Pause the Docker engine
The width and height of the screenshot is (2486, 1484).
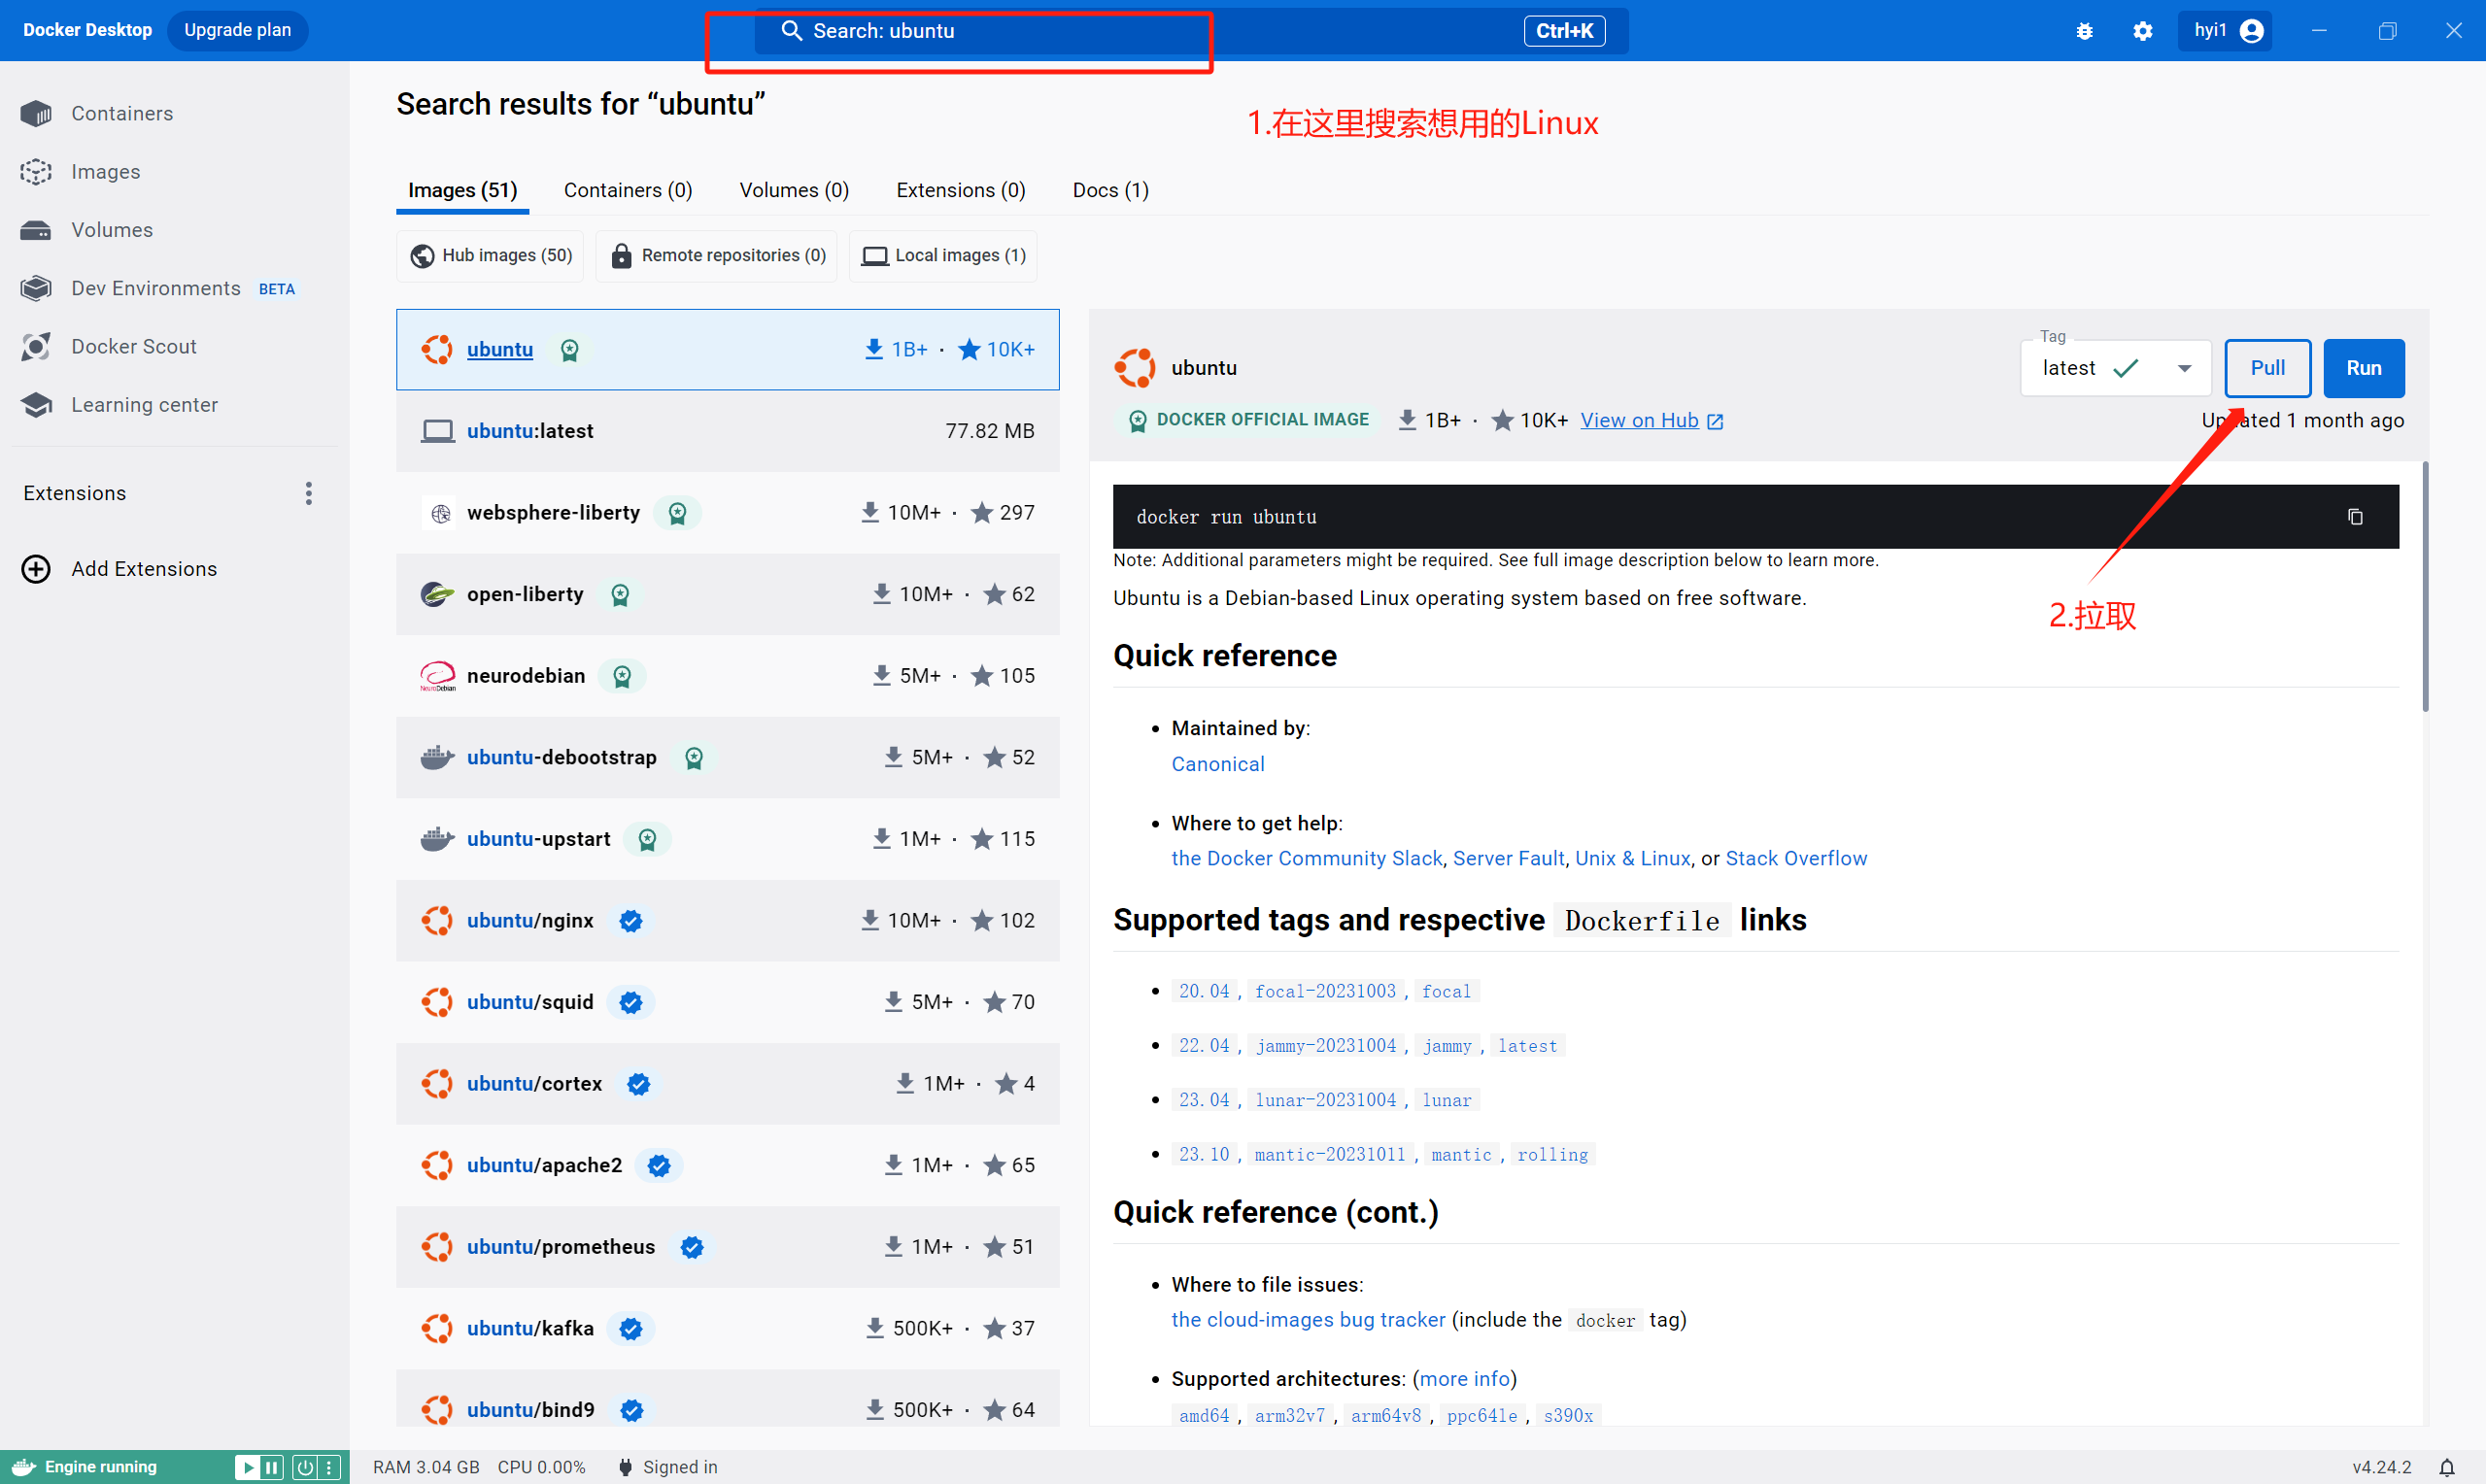click(271, 1467)
